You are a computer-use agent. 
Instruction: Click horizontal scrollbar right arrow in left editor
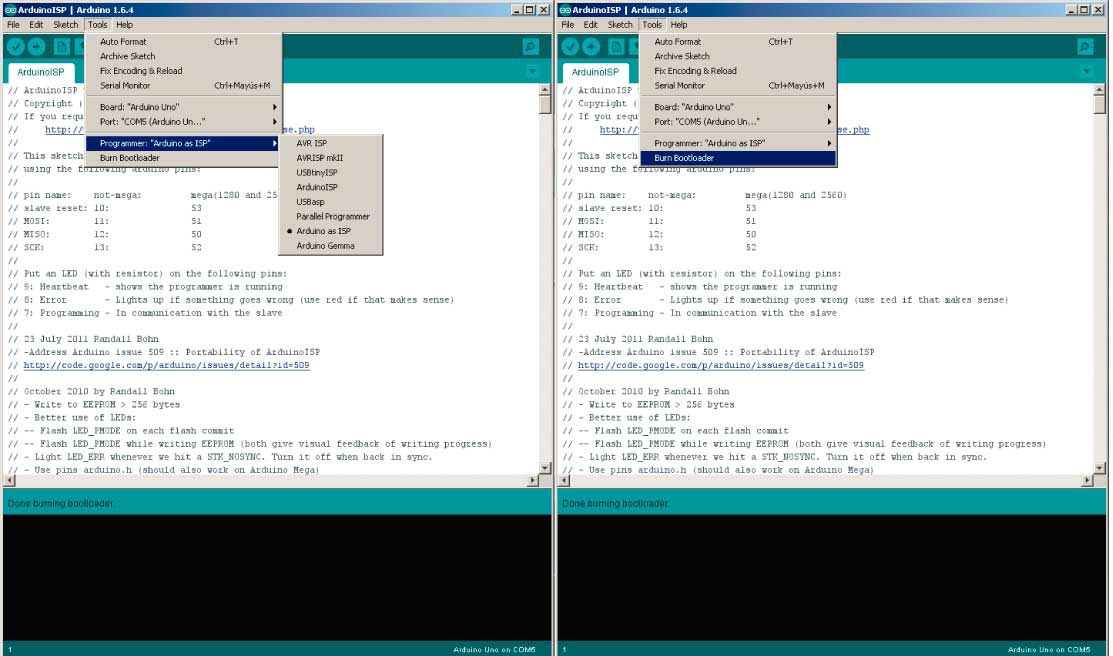[x=532, y=481]
